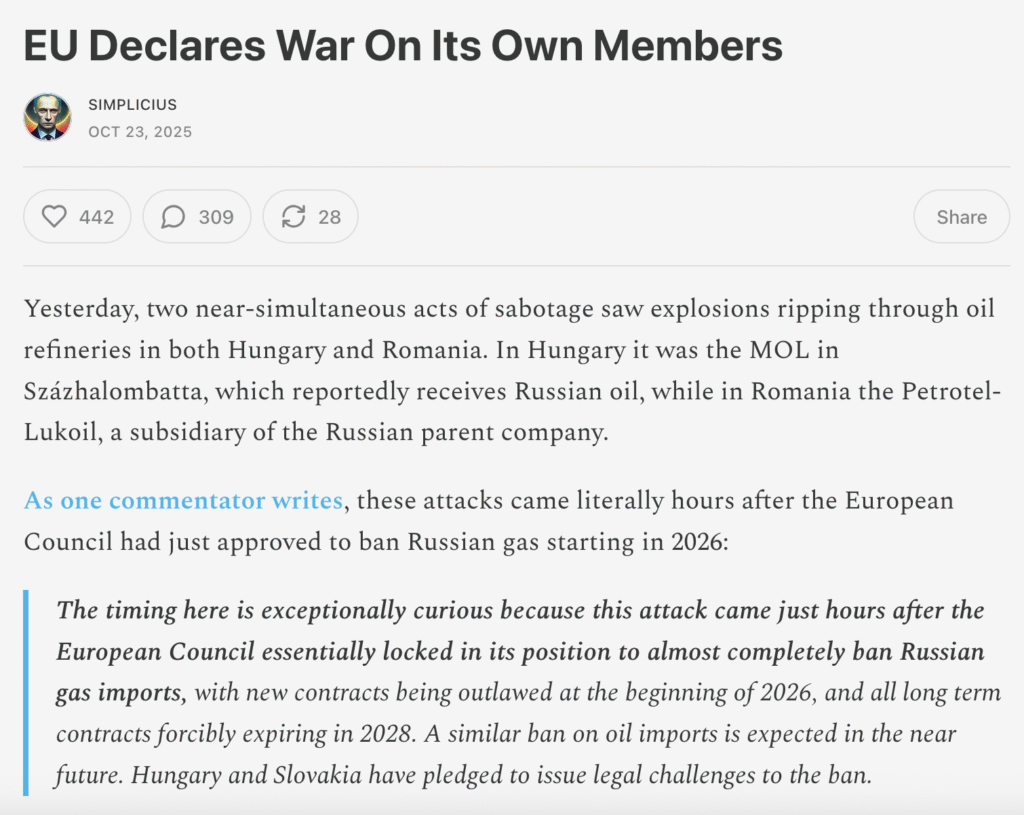Viewport: 1024px width, 815px height.
Task: Click the blue vertical bar beside the blockquote
Action: [26, 692]
